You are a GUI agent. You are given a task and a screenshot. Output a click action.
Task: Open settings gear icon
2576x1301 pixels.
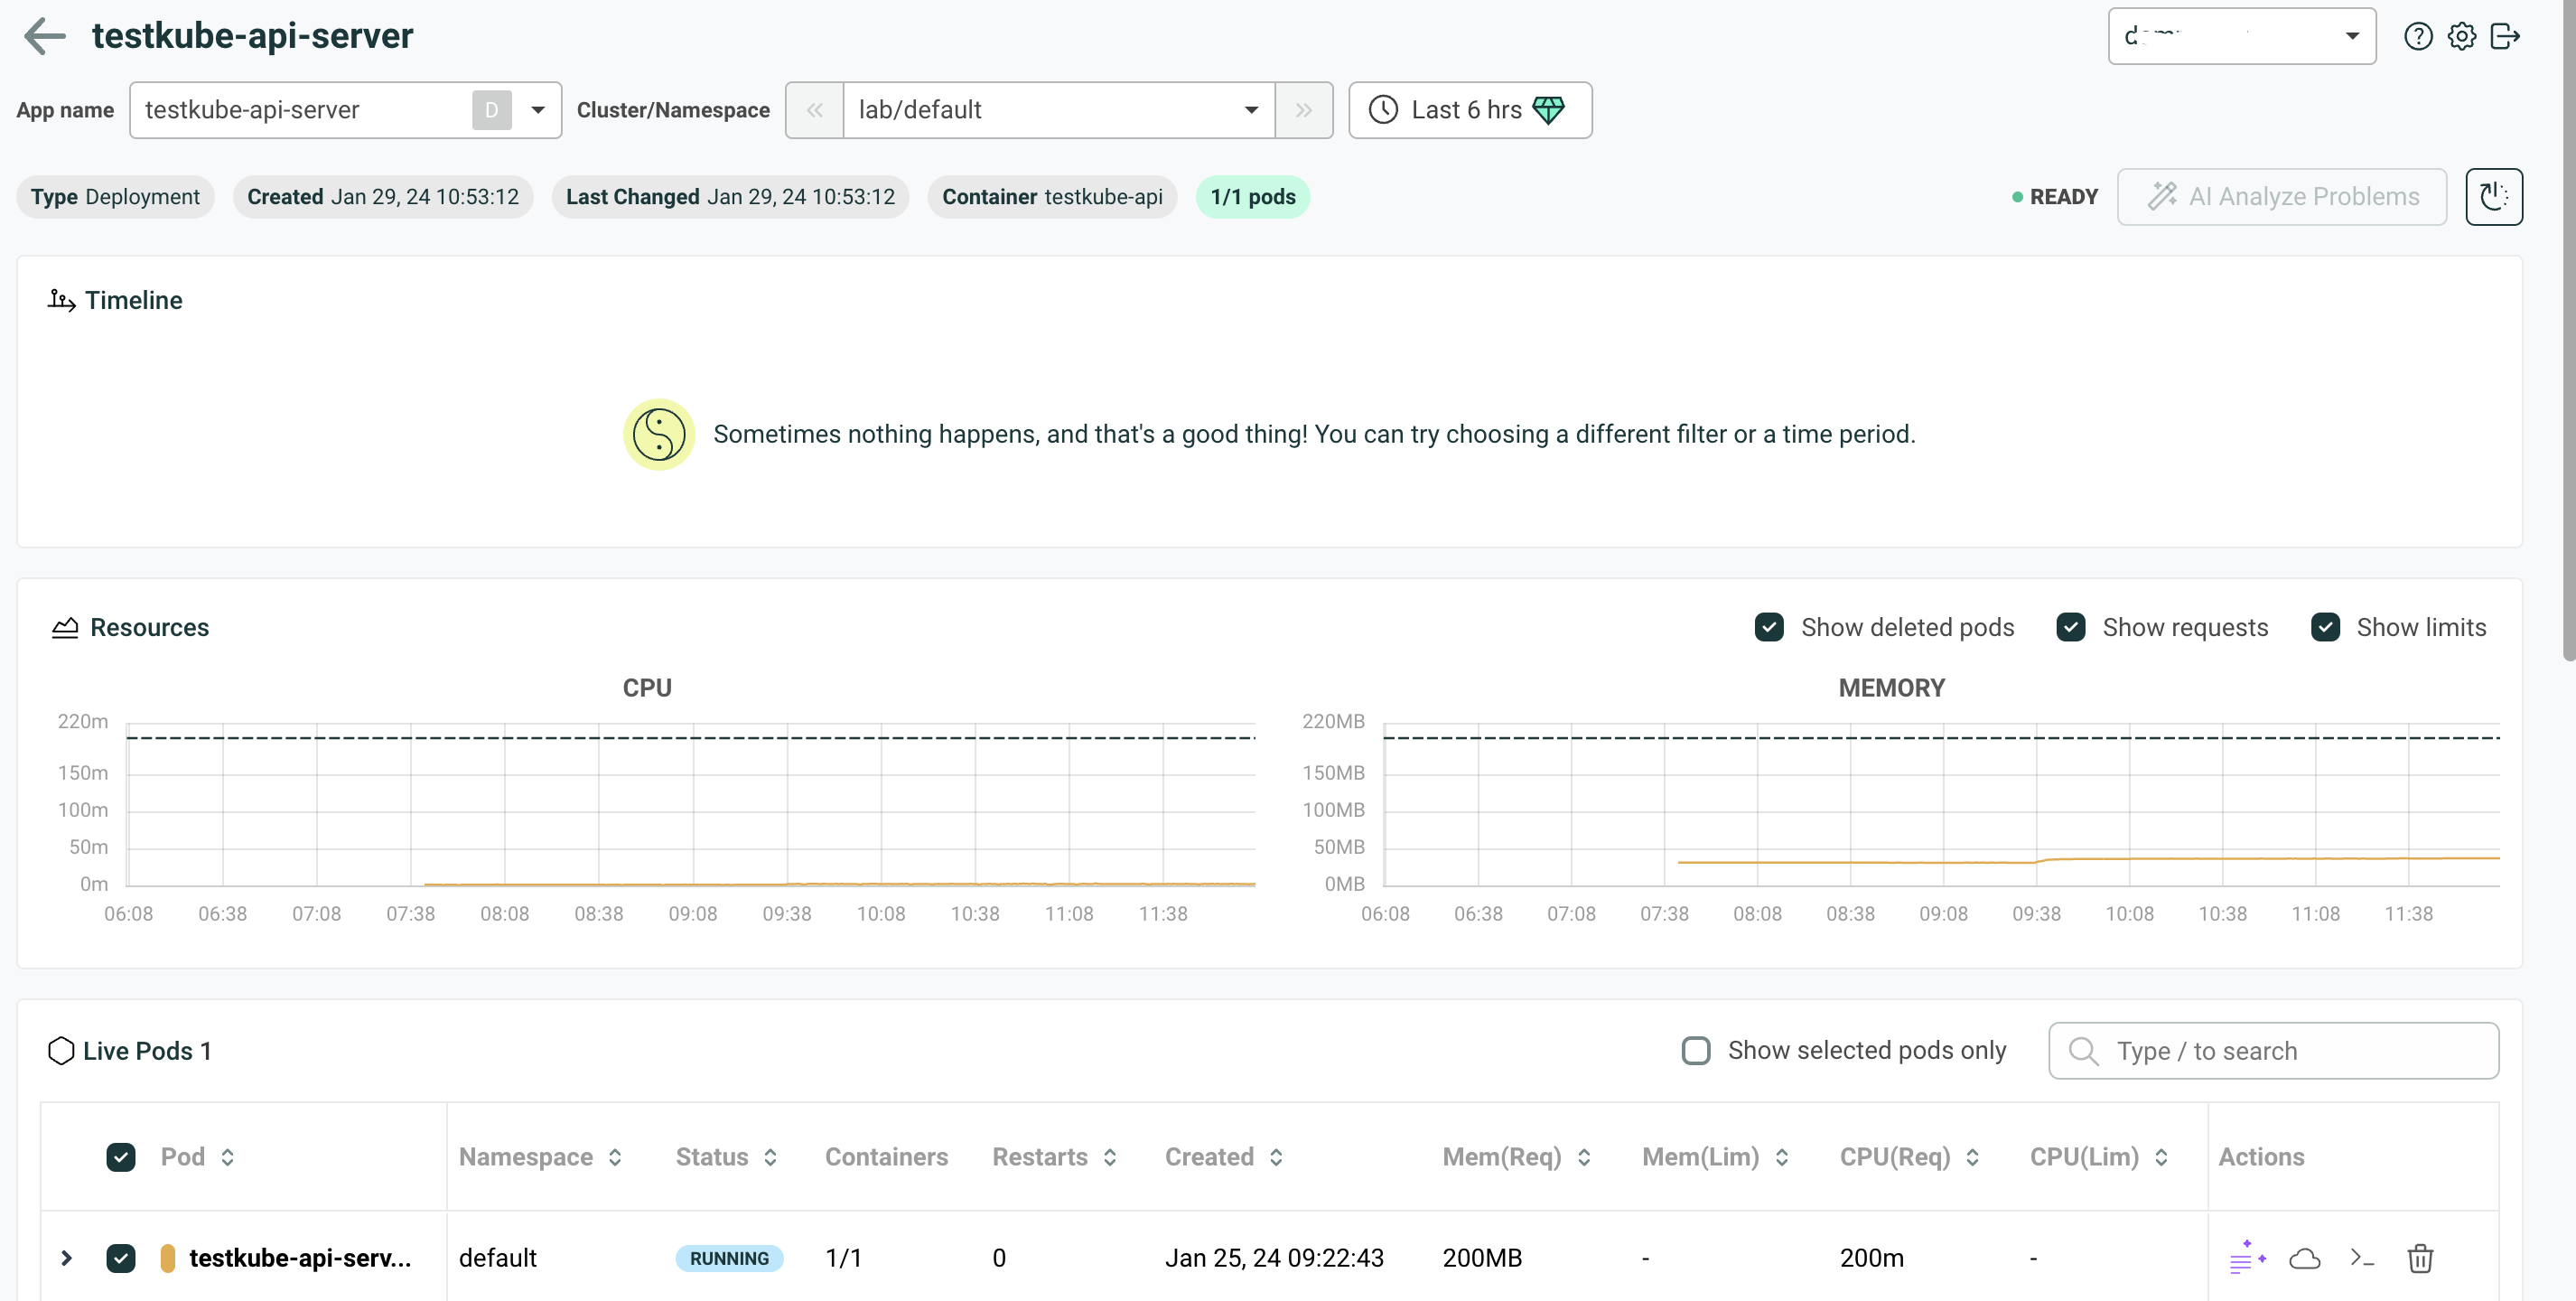tap(2461, 36)
